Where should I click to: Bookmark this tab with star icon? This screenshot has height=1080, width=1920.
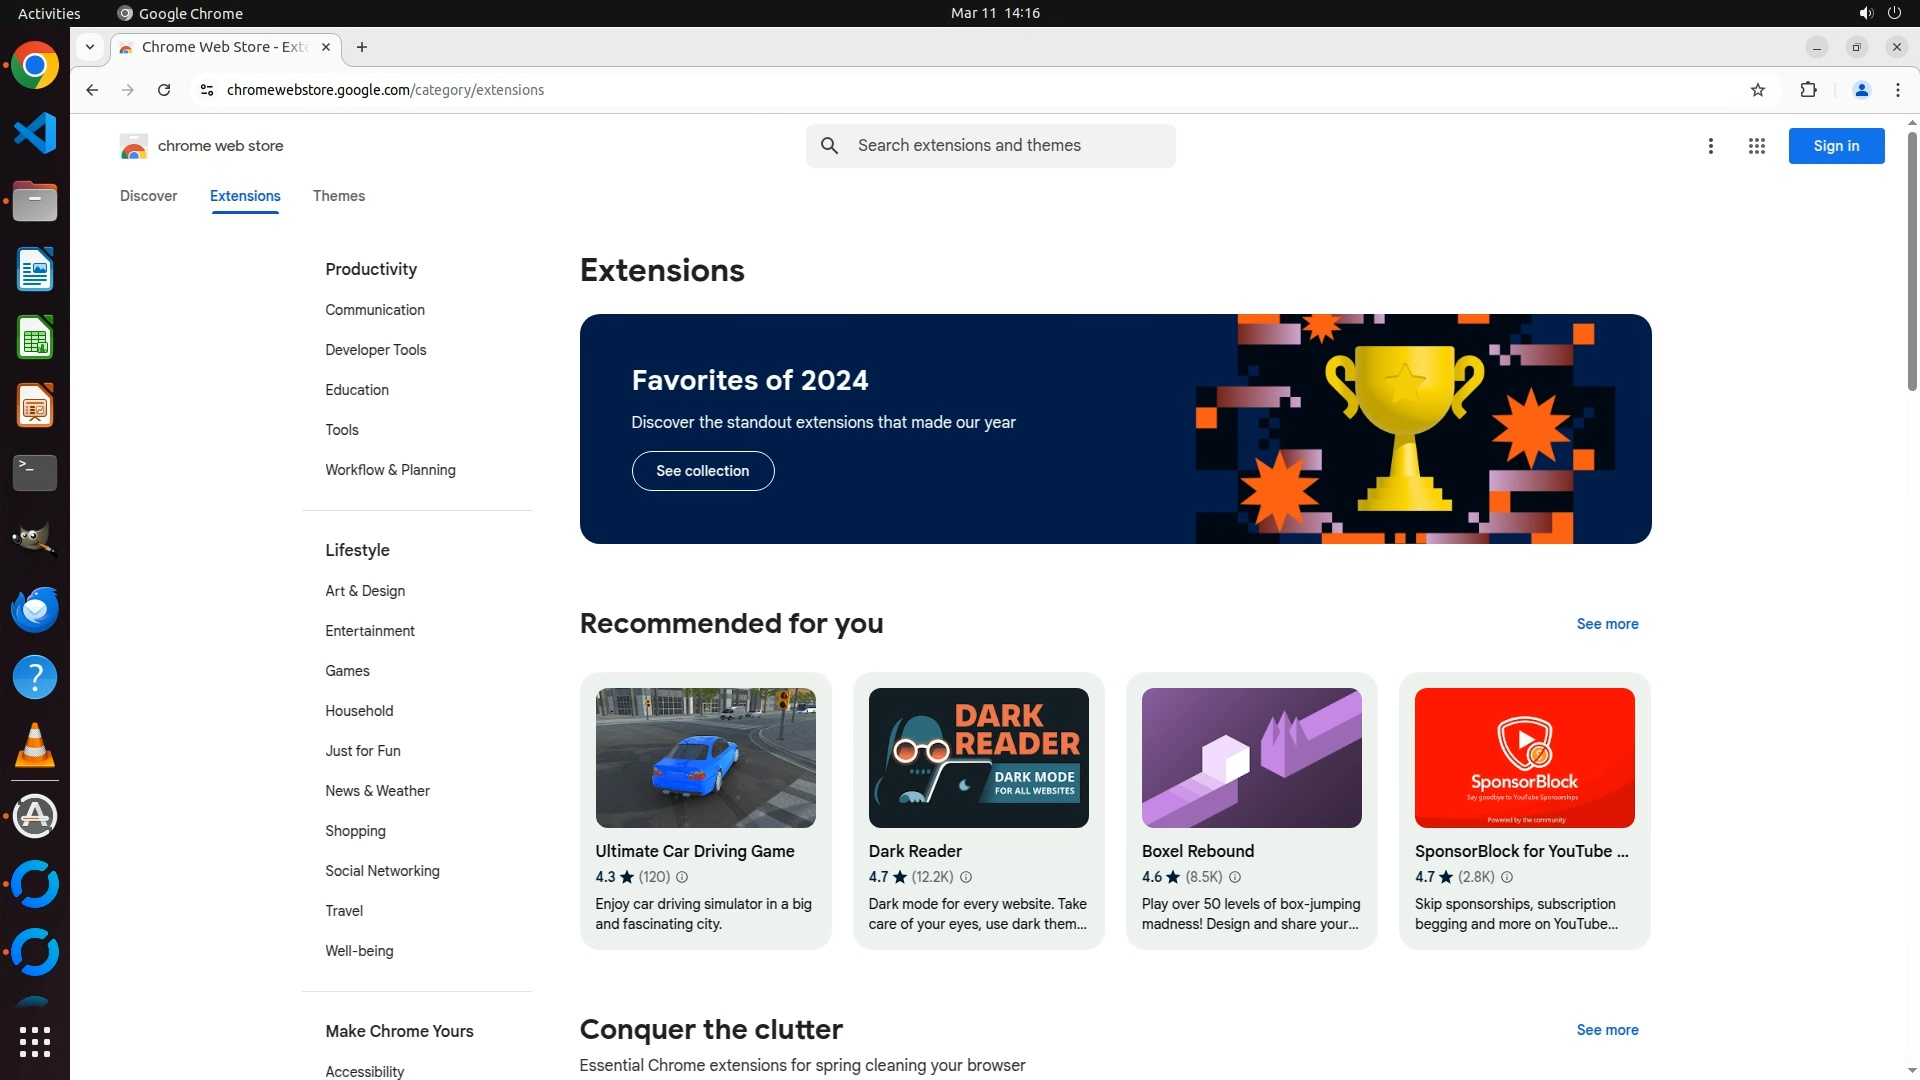[x=1758, y=90]
